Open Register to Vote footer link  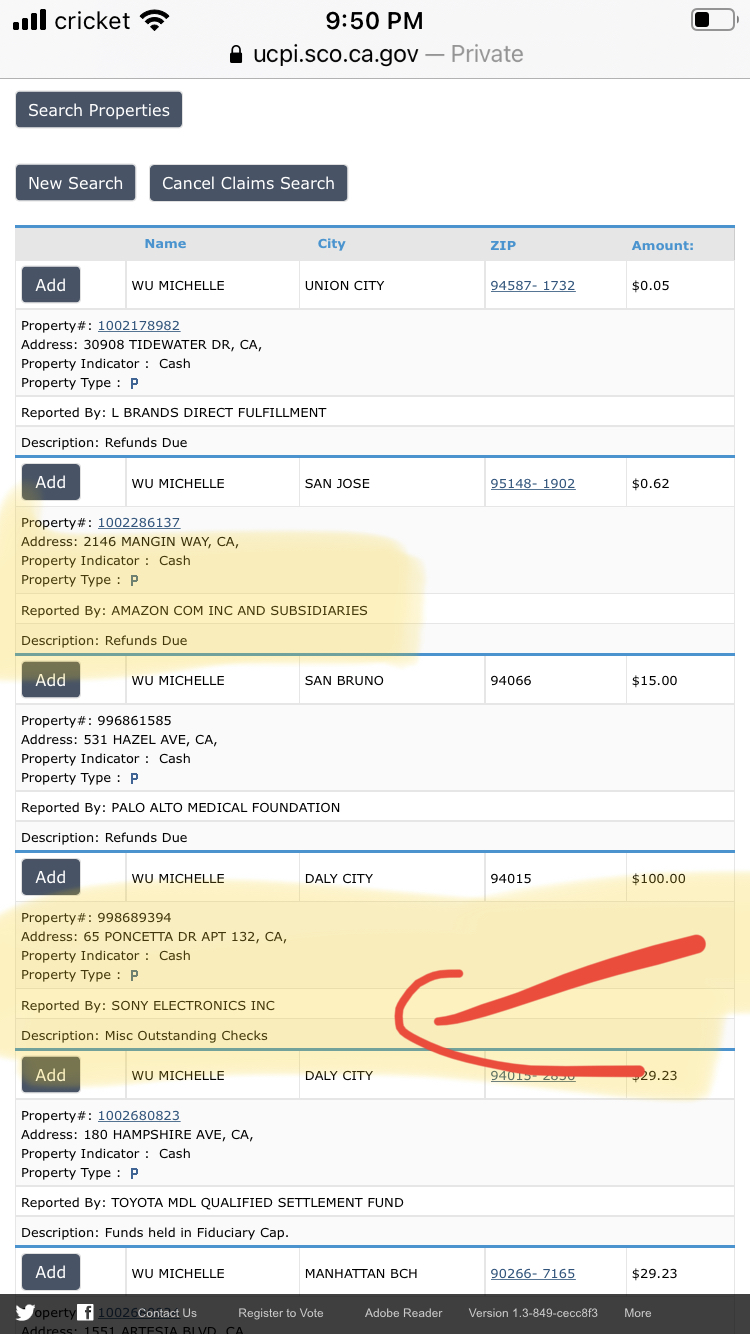(281, 1313)
